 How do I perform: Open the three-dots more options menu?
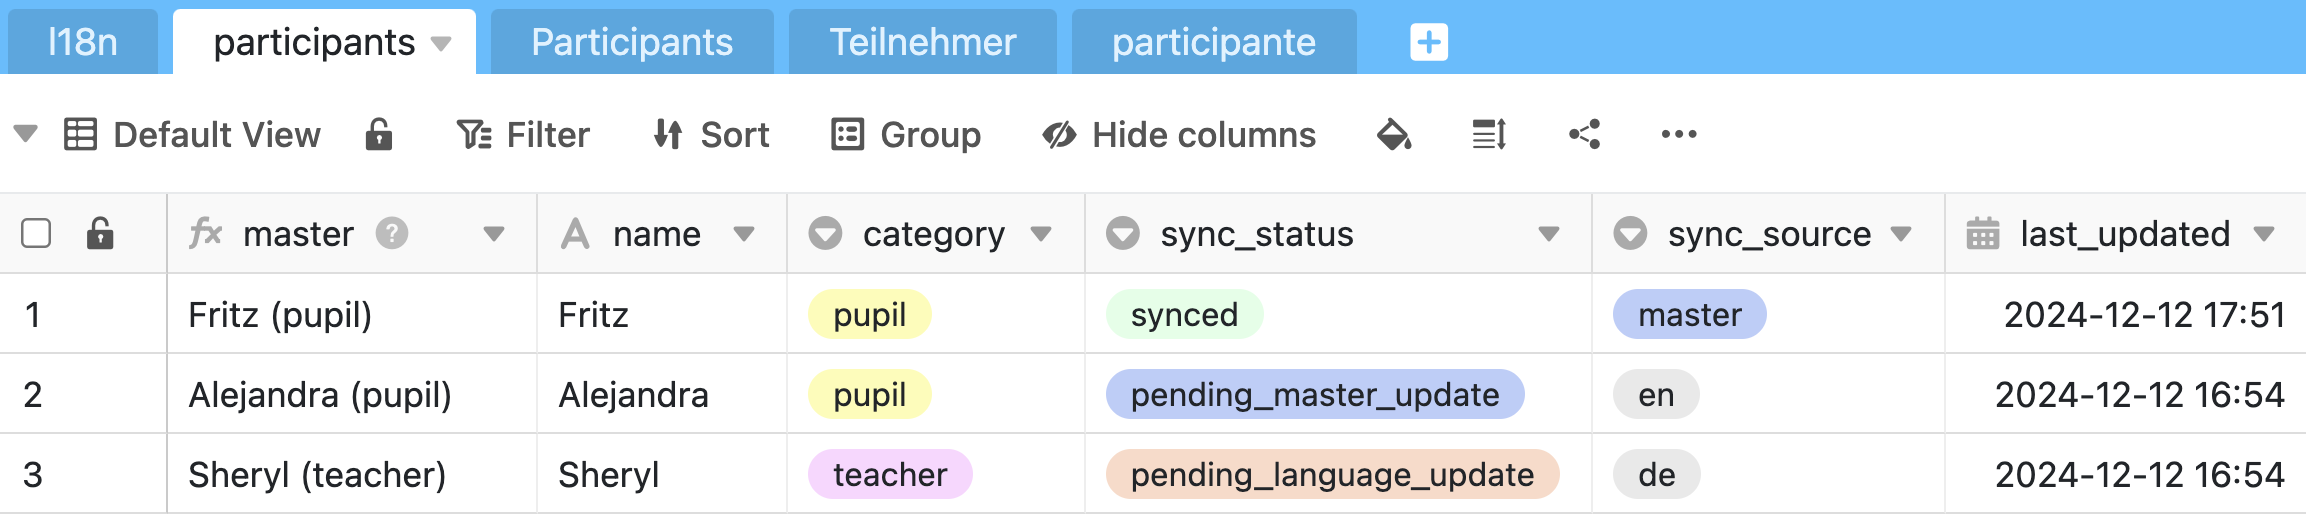[1678, 134]
